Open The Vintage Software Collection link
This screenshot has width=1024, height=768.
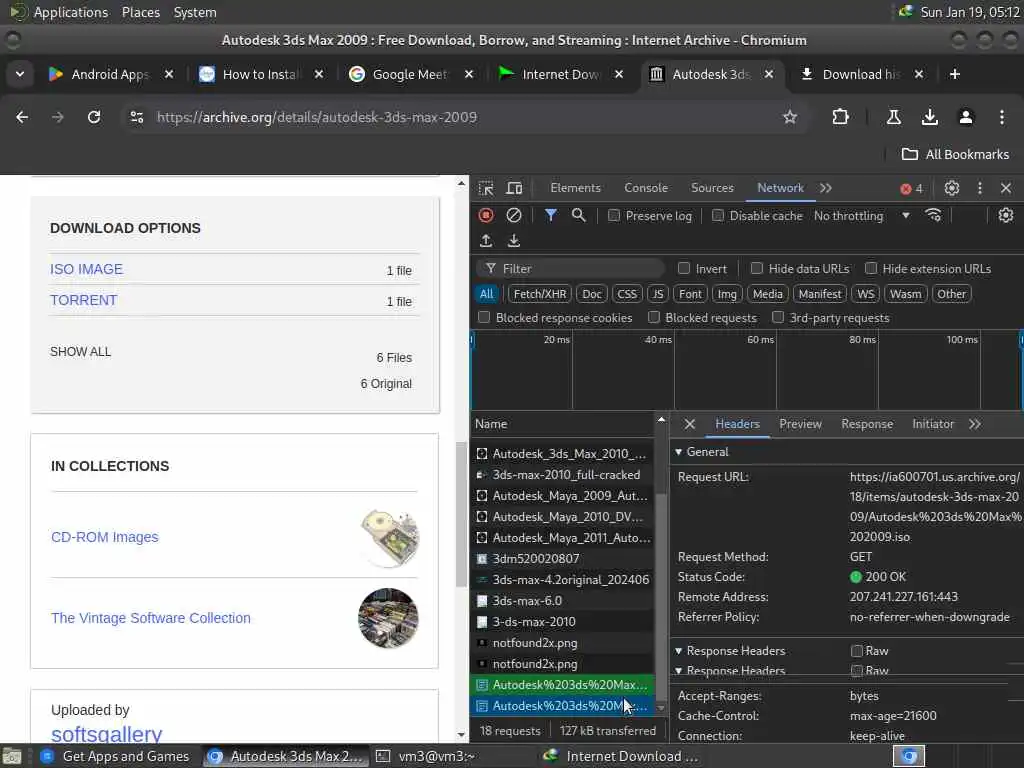(x=151, y=618)
